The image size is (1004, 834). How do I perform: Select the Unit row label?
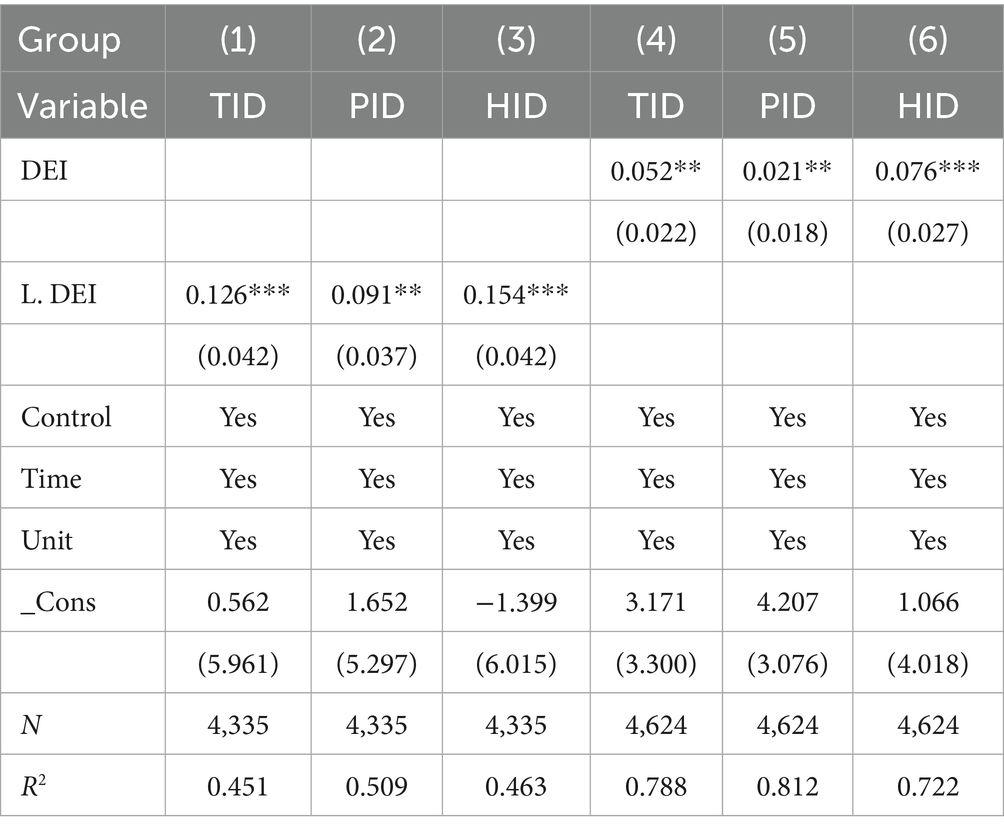click(49, 540)
